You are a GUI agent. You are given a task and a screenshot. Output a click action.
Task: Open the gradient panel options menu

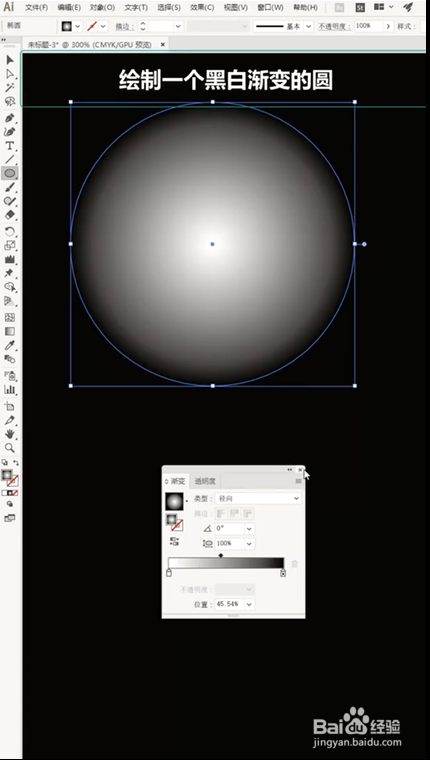pyautogui.click(x=298, y=481)
